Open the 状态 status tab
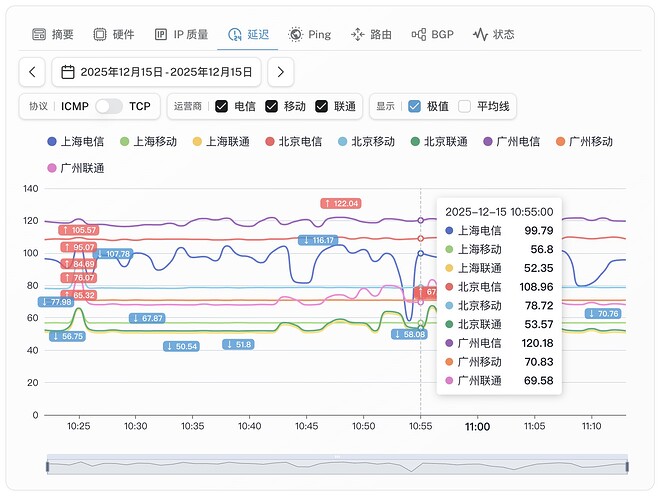The width and height of the screenshot is (660, 500). 494,35
